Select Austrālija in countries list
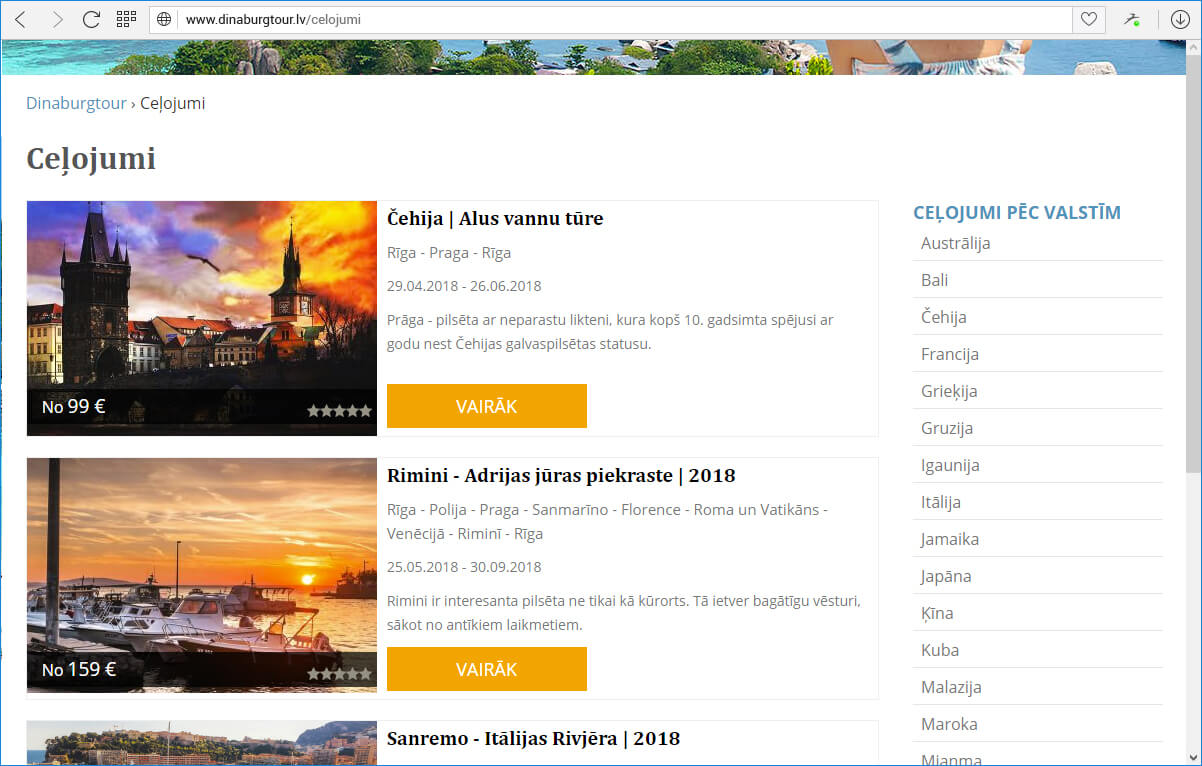 tap(955, 243)
